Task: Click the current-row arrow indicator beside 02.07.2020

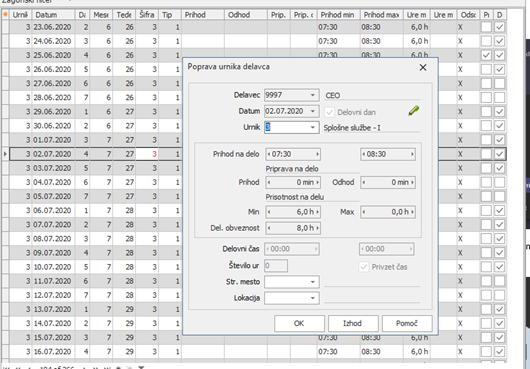Action: [x=5, y=154]
